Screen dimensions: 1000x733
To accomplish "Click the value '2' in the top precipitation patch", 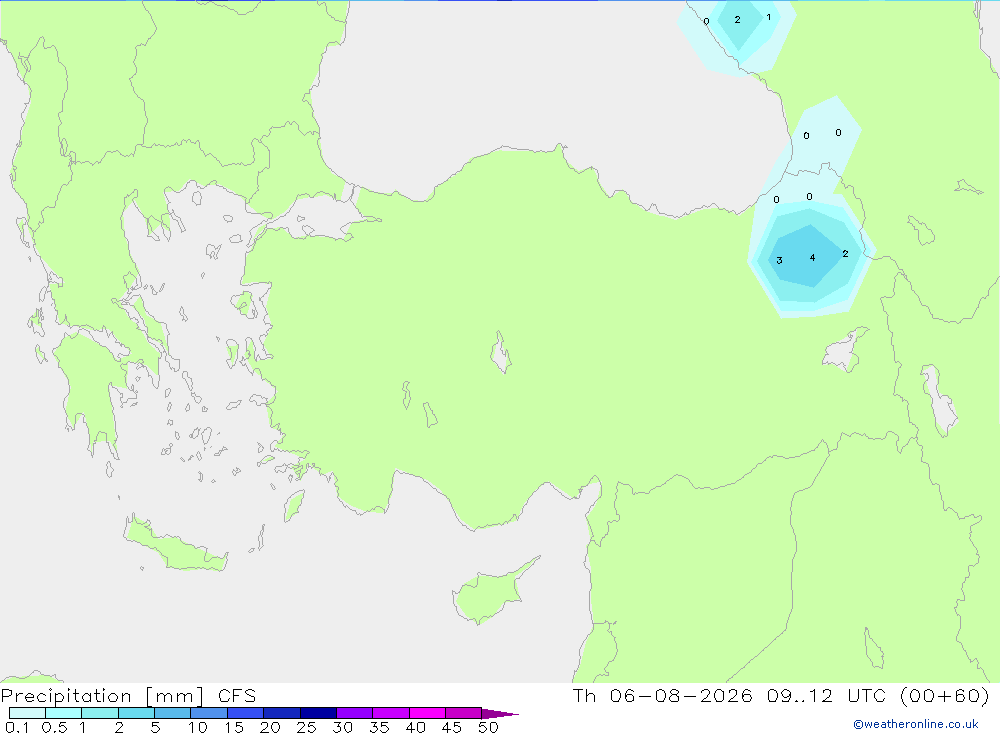I will [x=737, y=20].
